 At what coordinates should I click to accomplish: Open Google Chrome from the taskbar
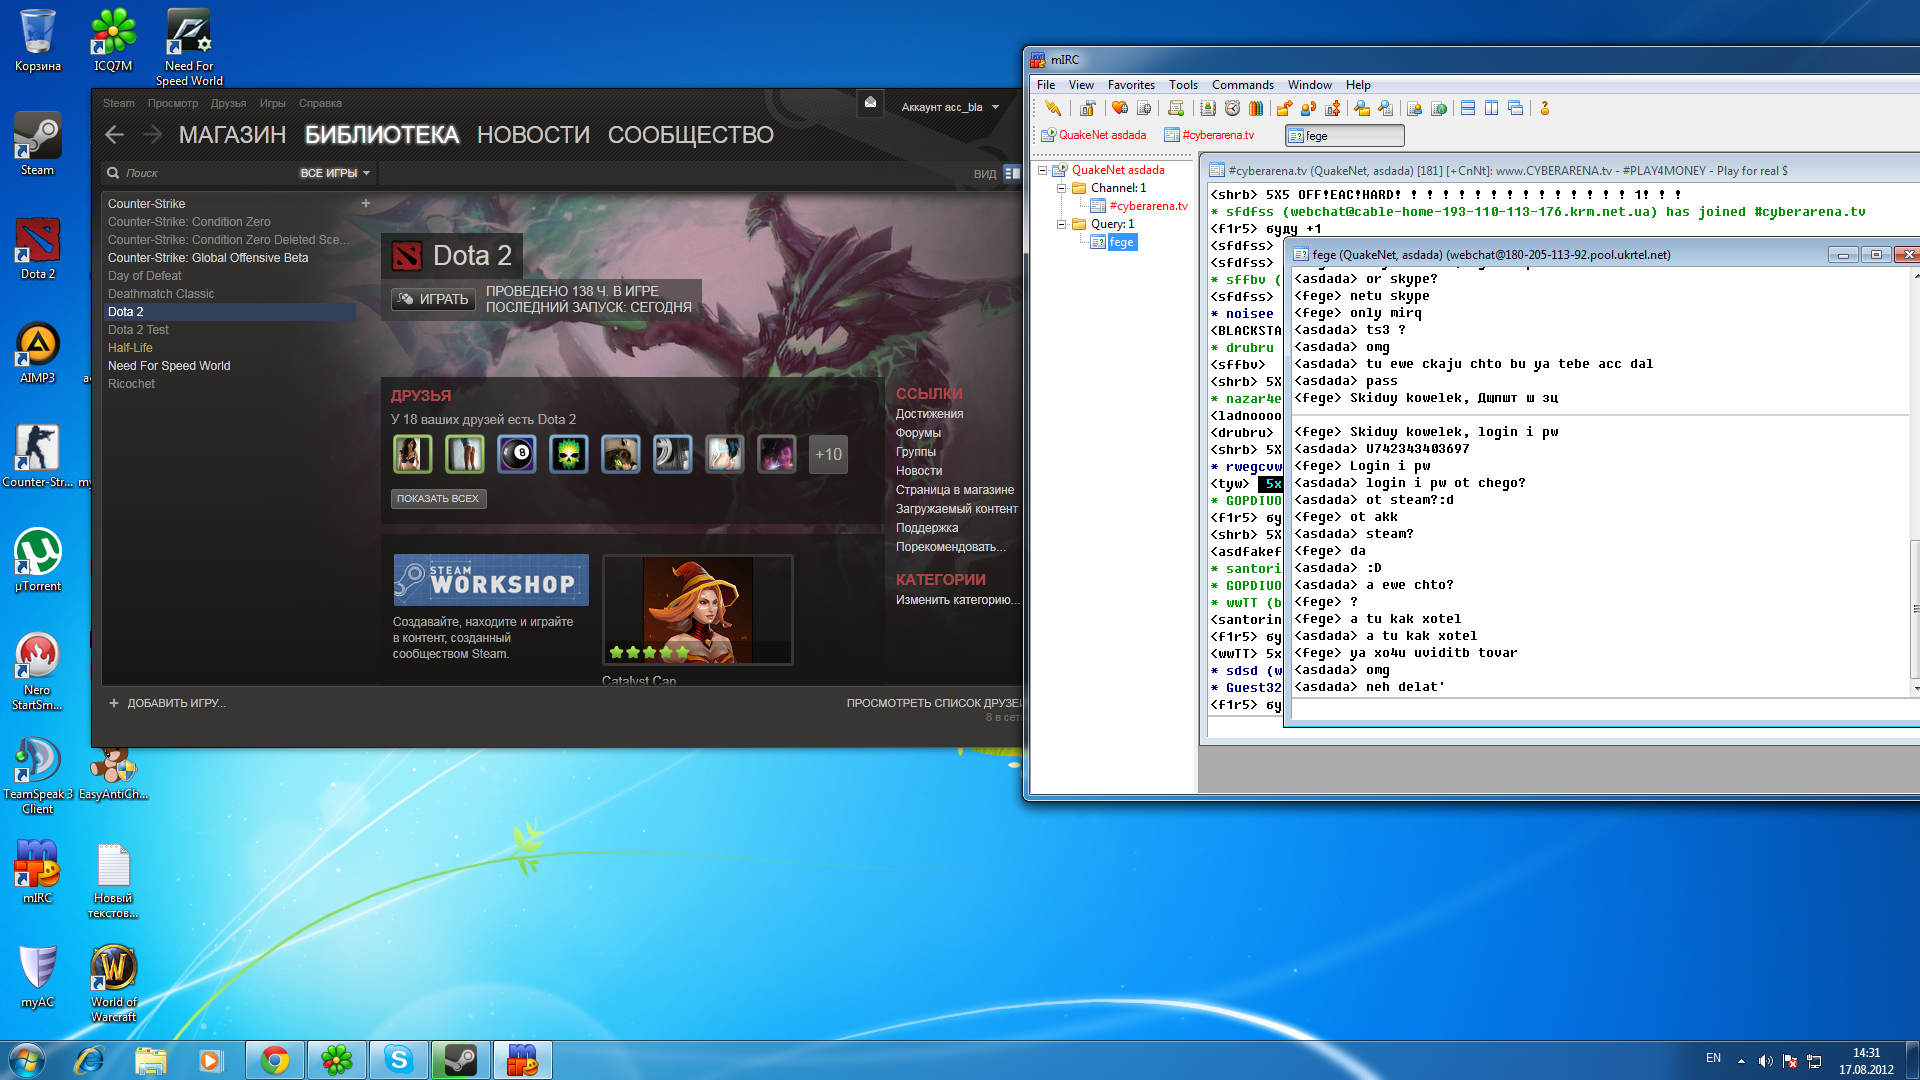pos(275,1060)
